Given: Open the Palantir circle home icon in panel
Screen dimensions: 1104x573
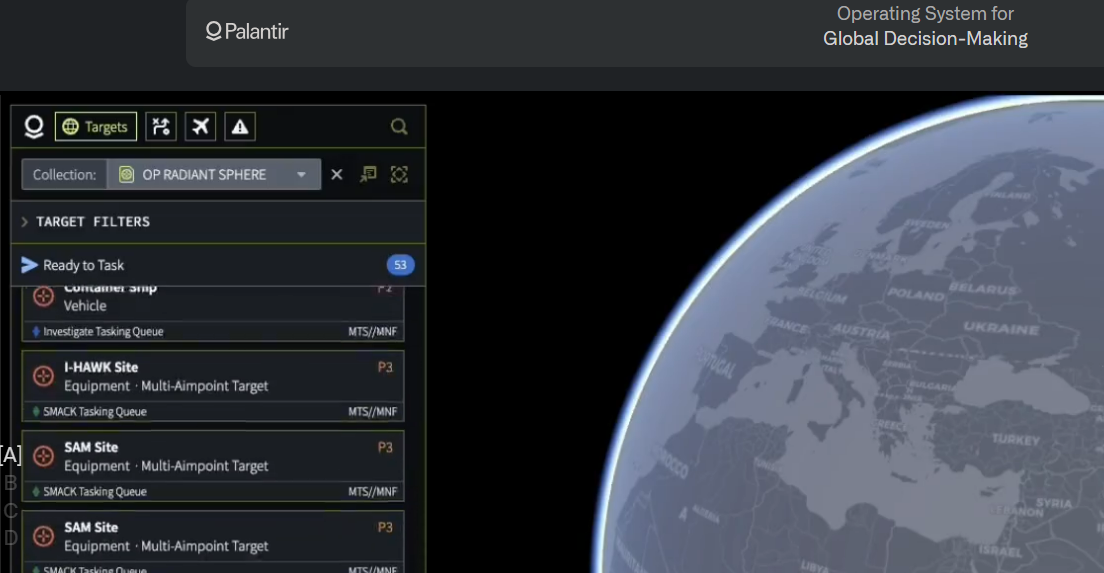Looking at the screenshot, I should (x=34, y=127).
